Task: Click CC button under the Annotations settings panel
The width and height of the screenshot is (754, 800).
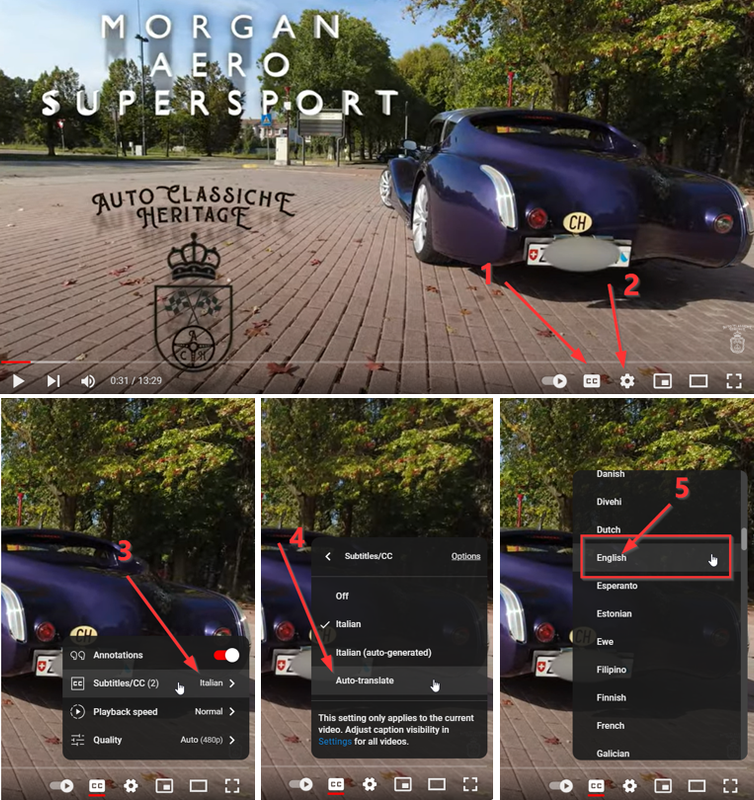Action: [x=97, y=786]
